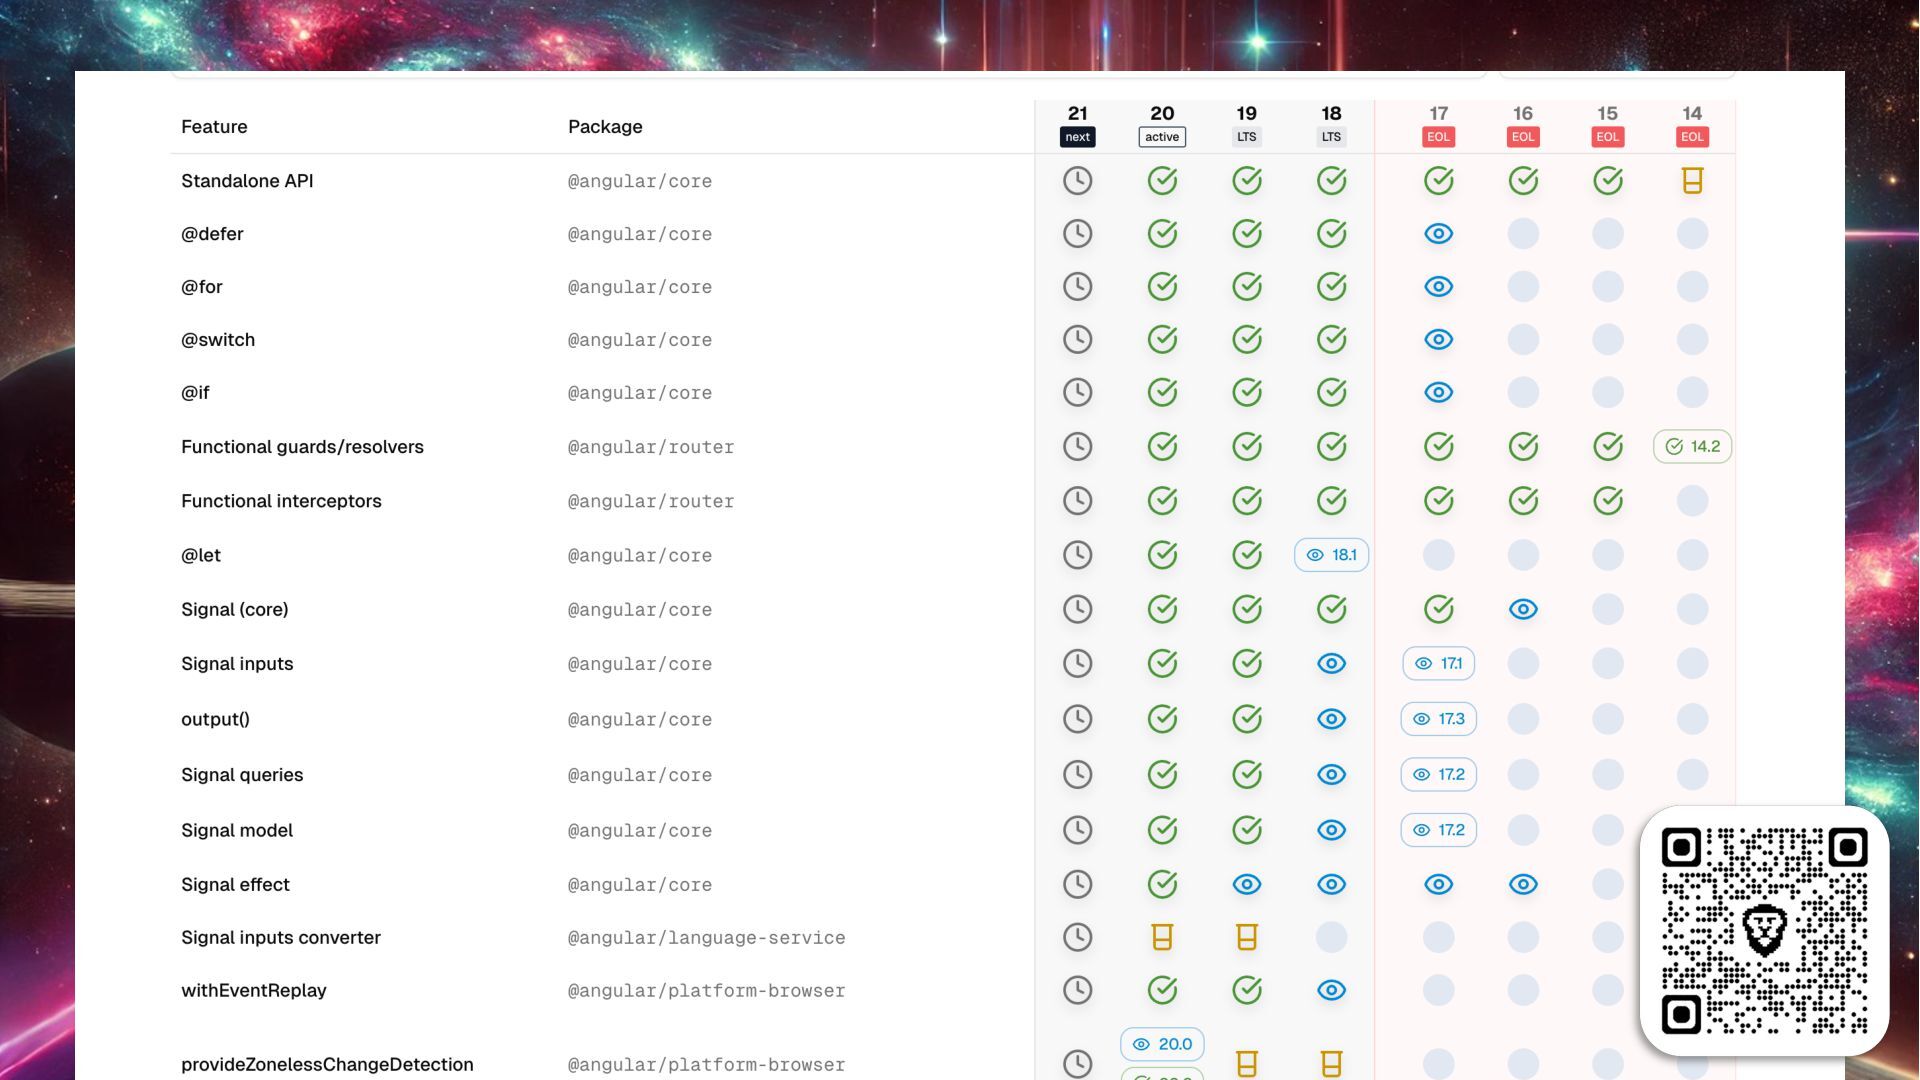Click the version 17 EOL column header
This screenshot has width=1920, height=1080.
[1438, 125]
